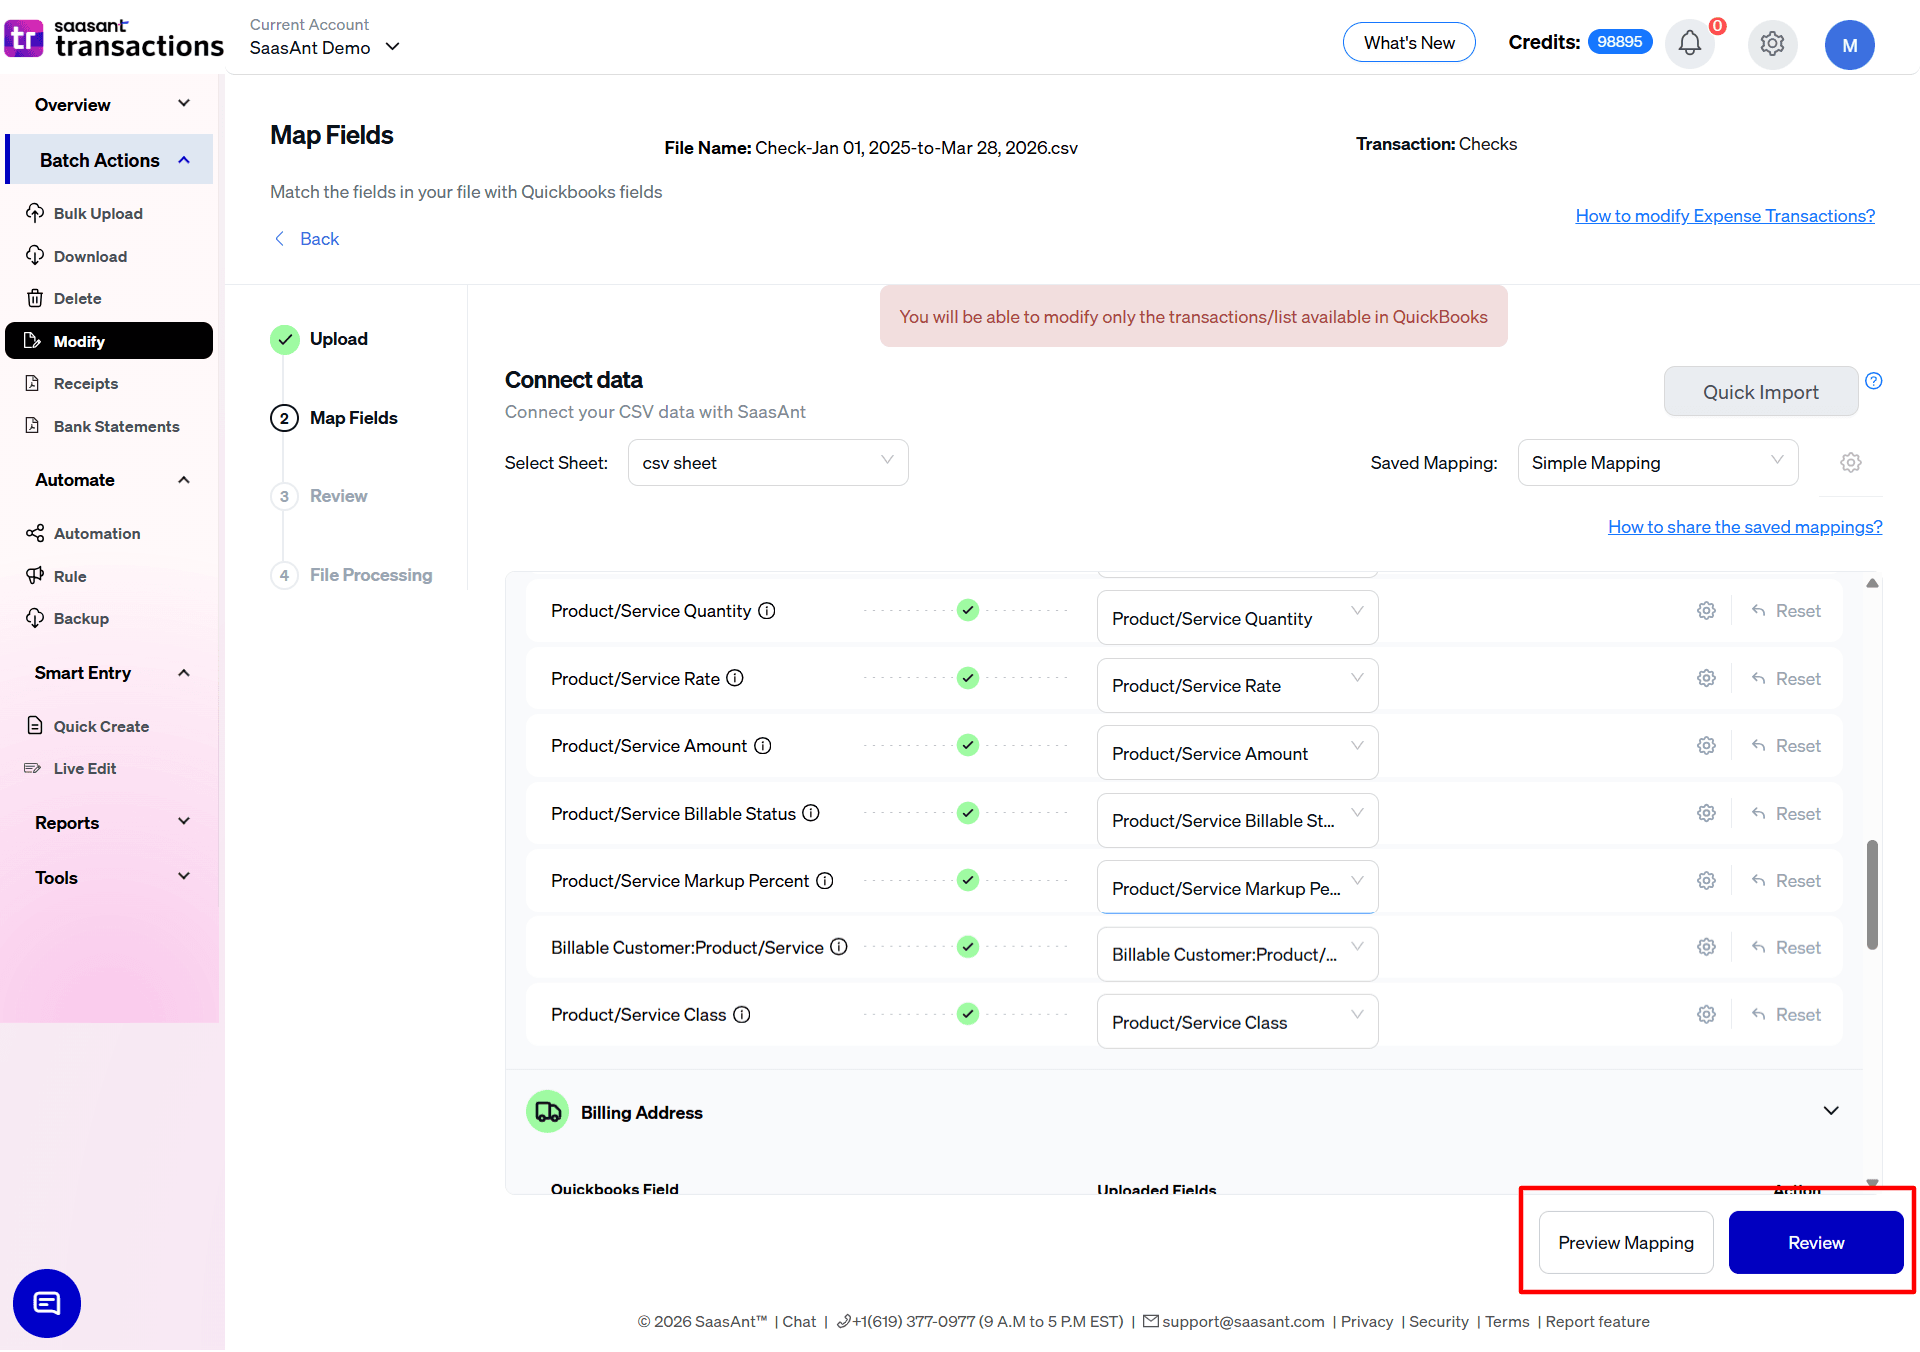The image size is (1920, 1352).
Task: Open Receipts in Batch Actions
Action: [85, 383]
